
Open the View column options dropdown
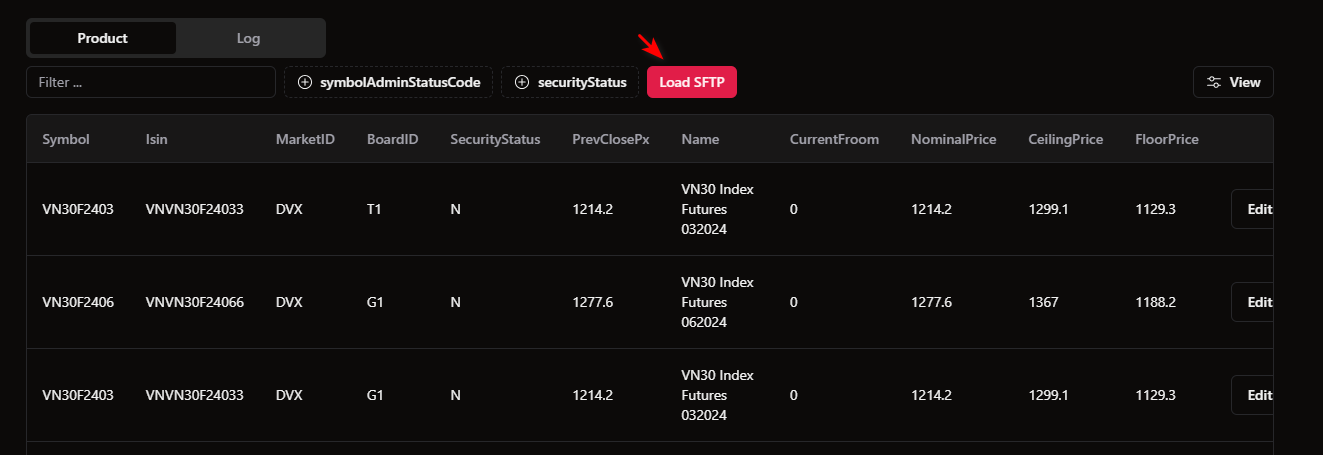tap(1233, 82)
